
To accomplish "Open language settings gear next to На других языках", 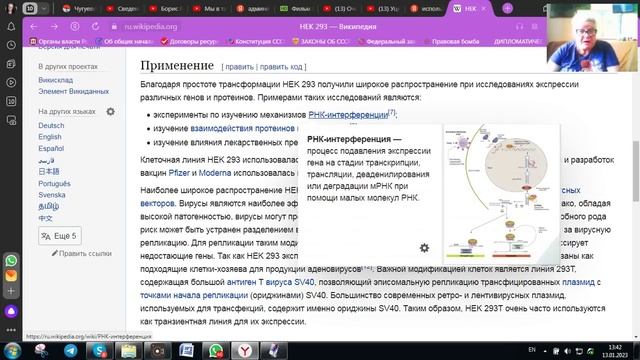I will click(111, 111).
